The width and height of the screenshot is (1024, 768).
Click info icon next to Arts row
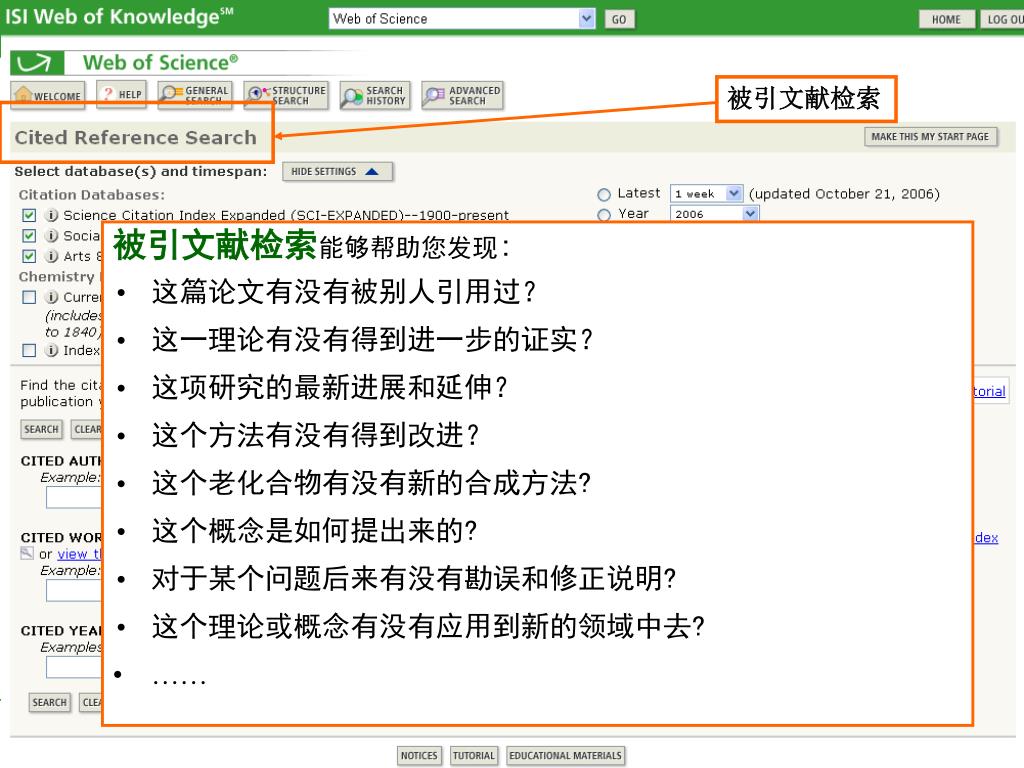pos(52,255)
